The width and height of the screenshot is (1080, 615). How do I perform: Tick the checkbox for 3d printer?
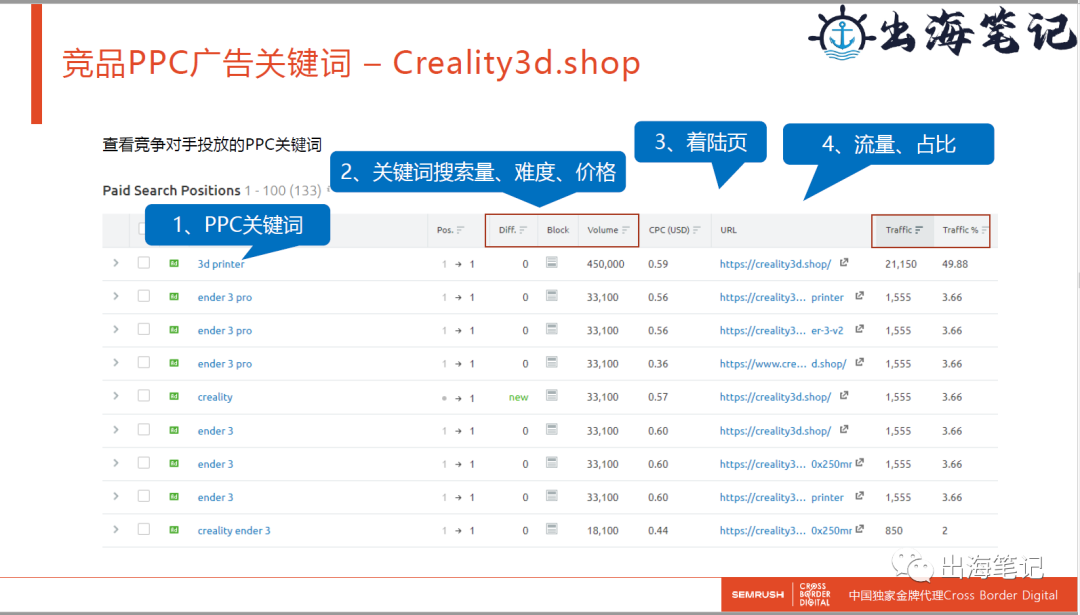pos(143,262)
